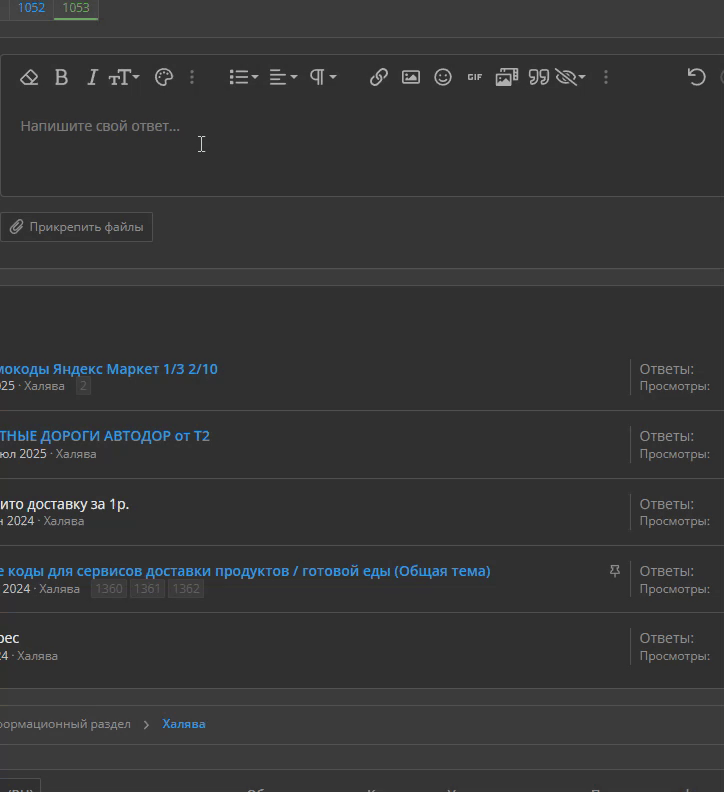
Task: Open the доставку за 1р. thread
Action: click(64, 504)
